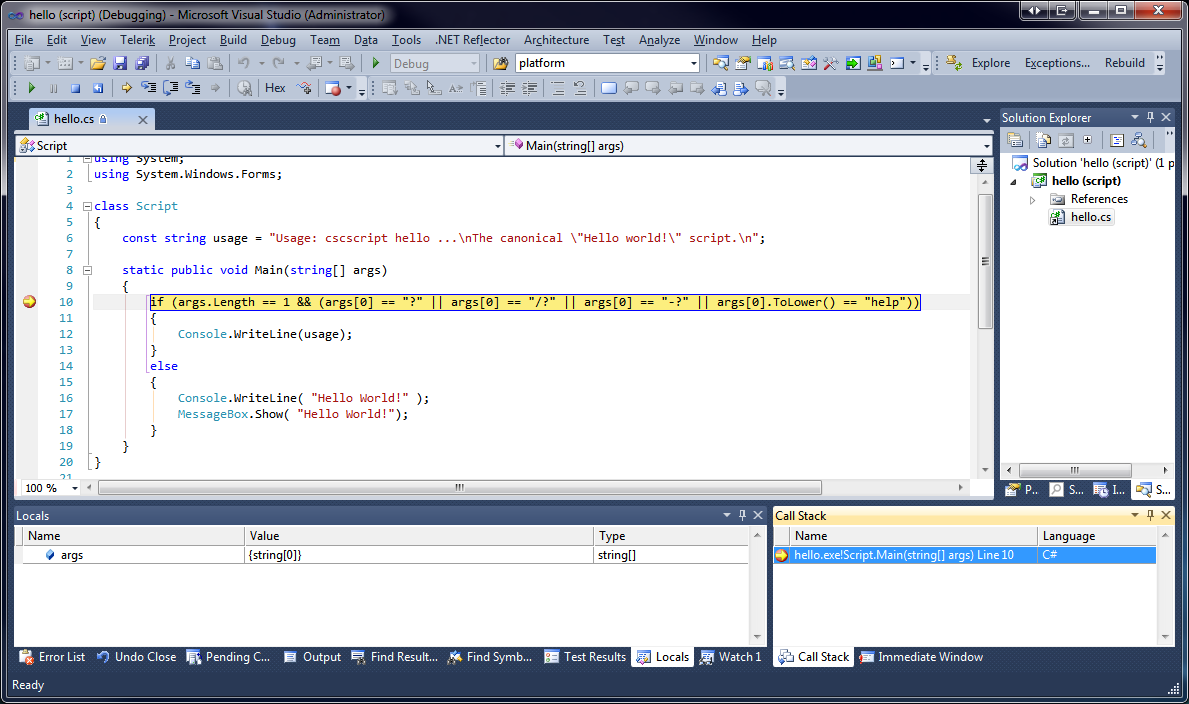Toggle auto-hide pin on Solution Explorer
This screenshot has width=1189, height=704.
tap(1150, 117)
